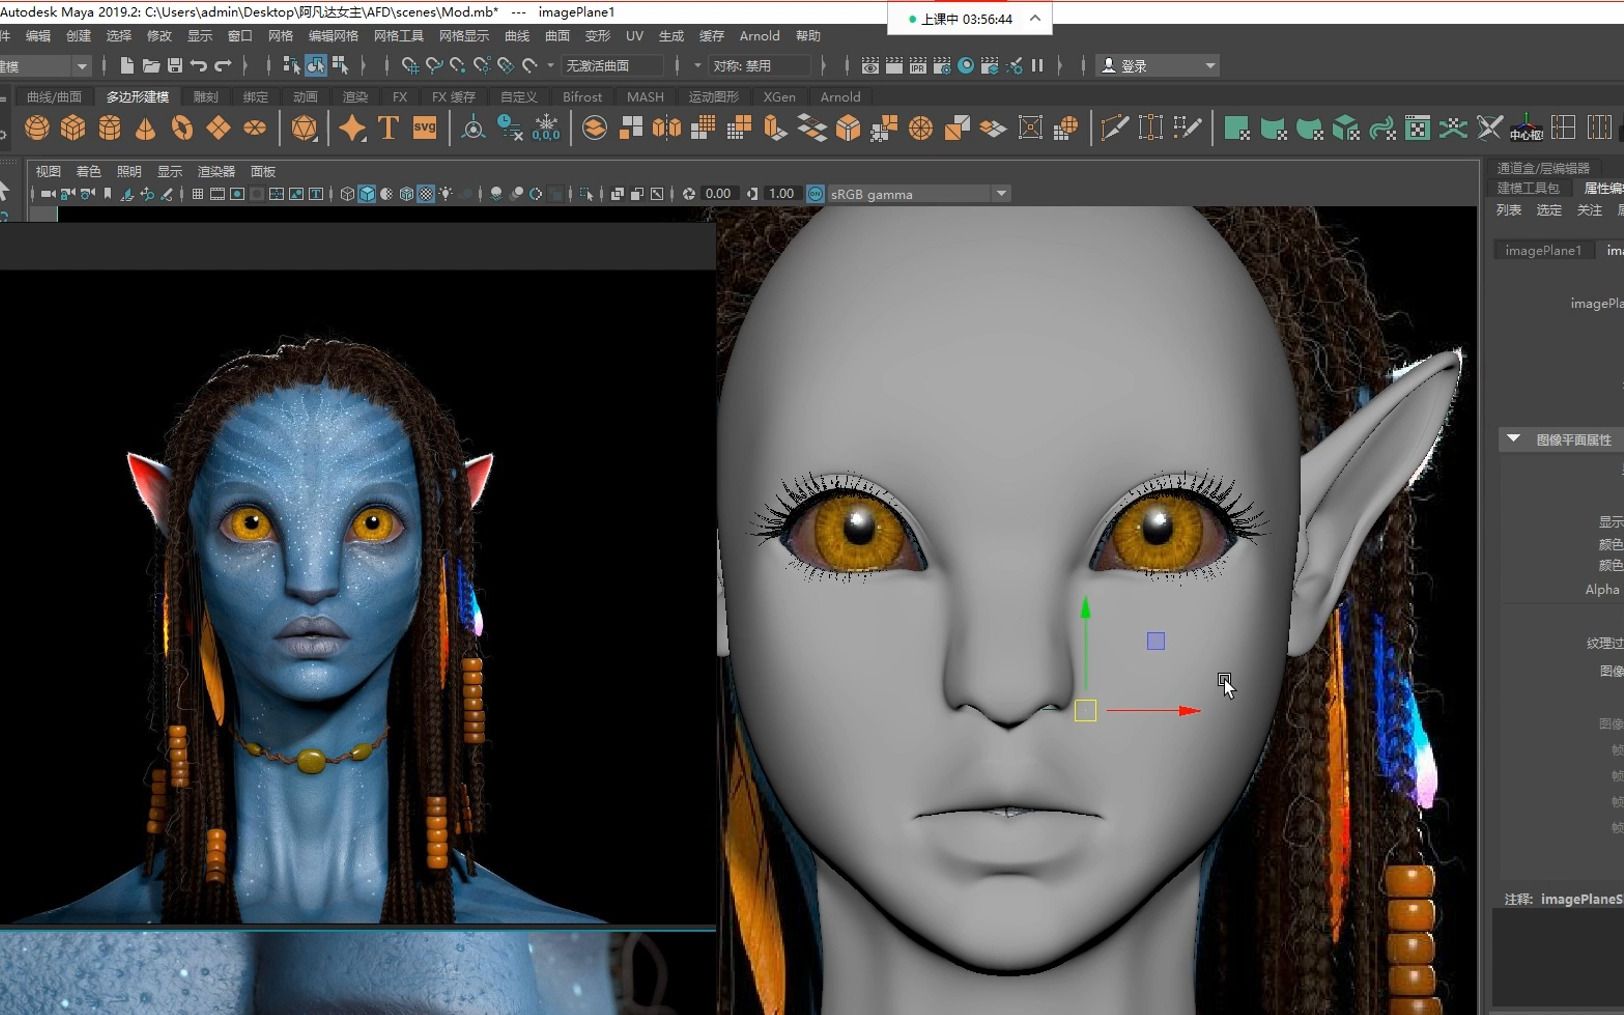Select the Type tool (T) on the shelf
This screenshot has width=1624, height=1015.
point(387,128)
